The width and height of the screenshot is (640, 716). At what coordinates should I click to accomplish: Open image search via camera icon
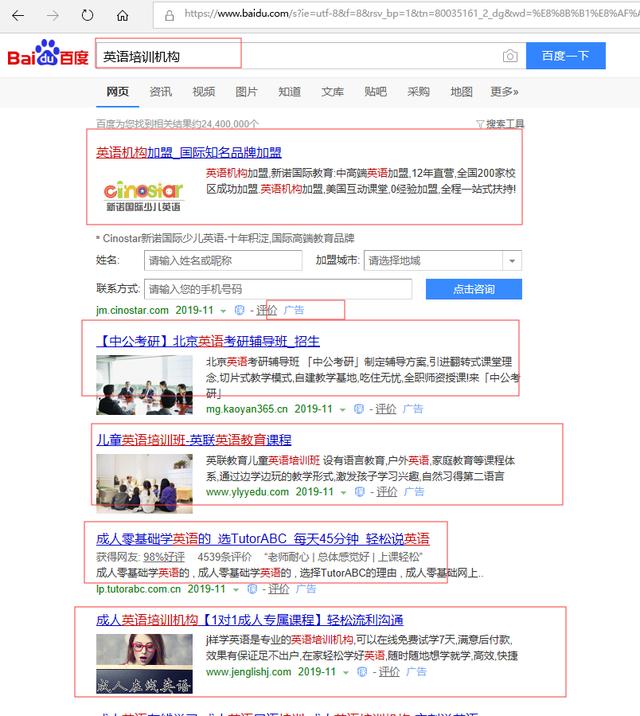[x=510, y=56]
